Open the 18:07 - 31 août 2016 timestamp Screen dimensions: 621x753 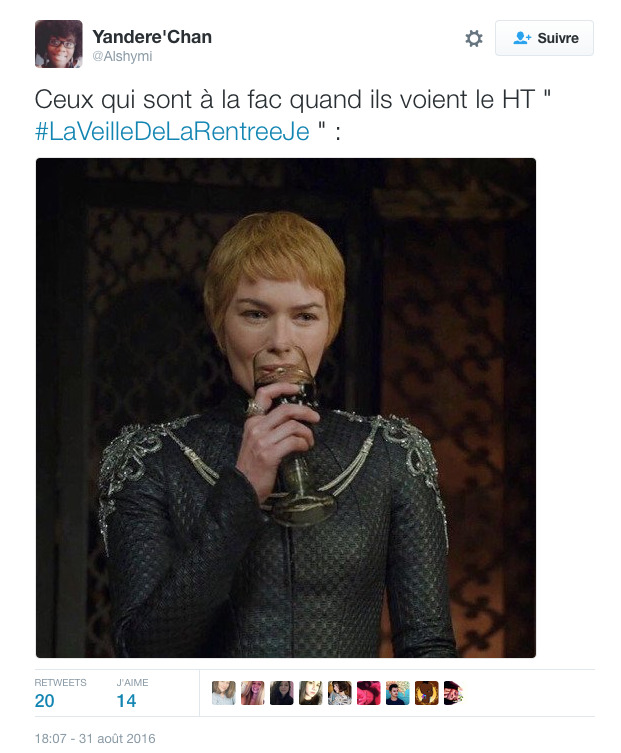[95, 738]
